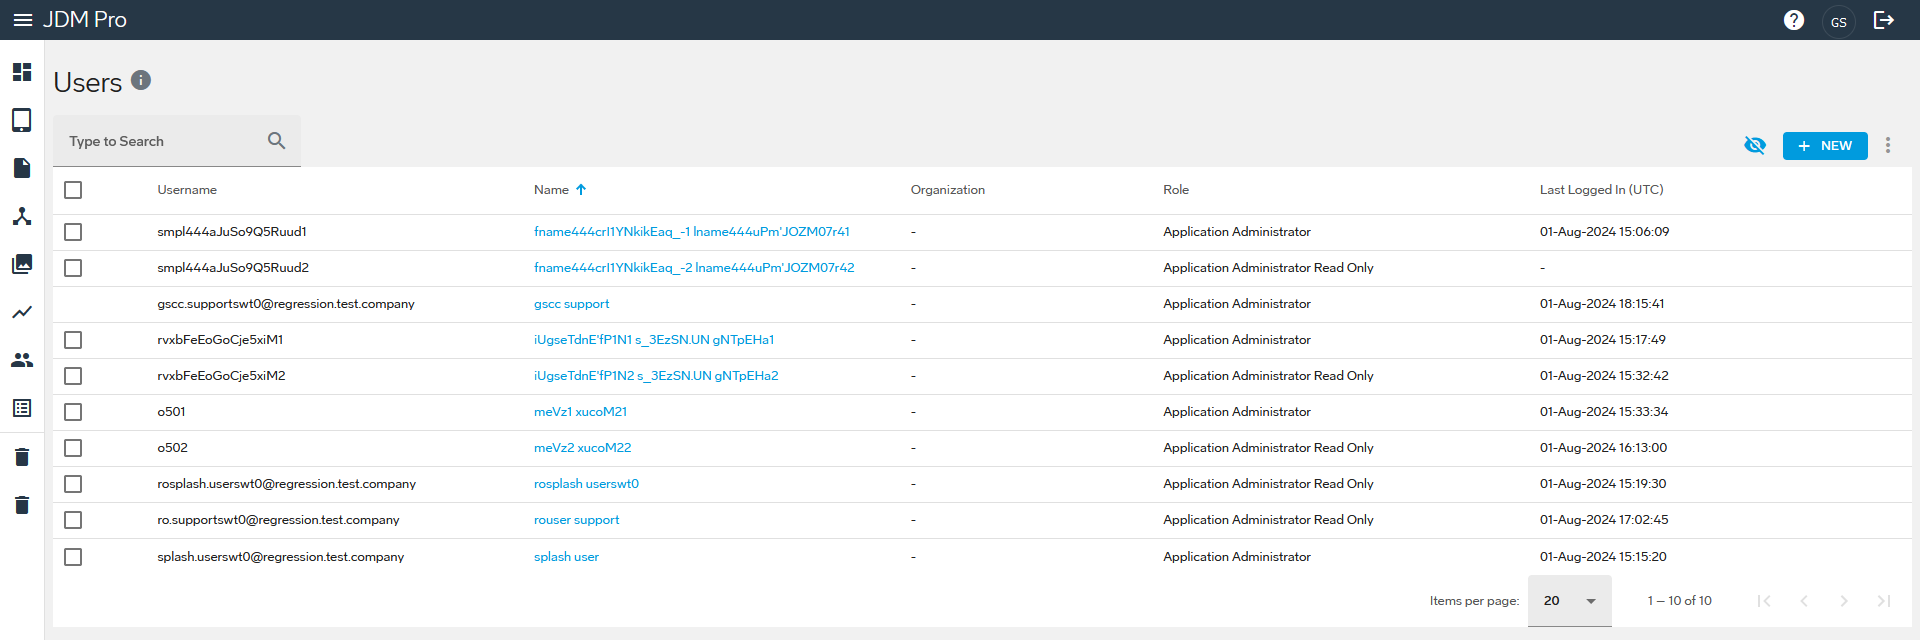Open the iUgseTdnE'fP1N2 user link
Screen dimensions: 1920x640
(x=656, y=376)
